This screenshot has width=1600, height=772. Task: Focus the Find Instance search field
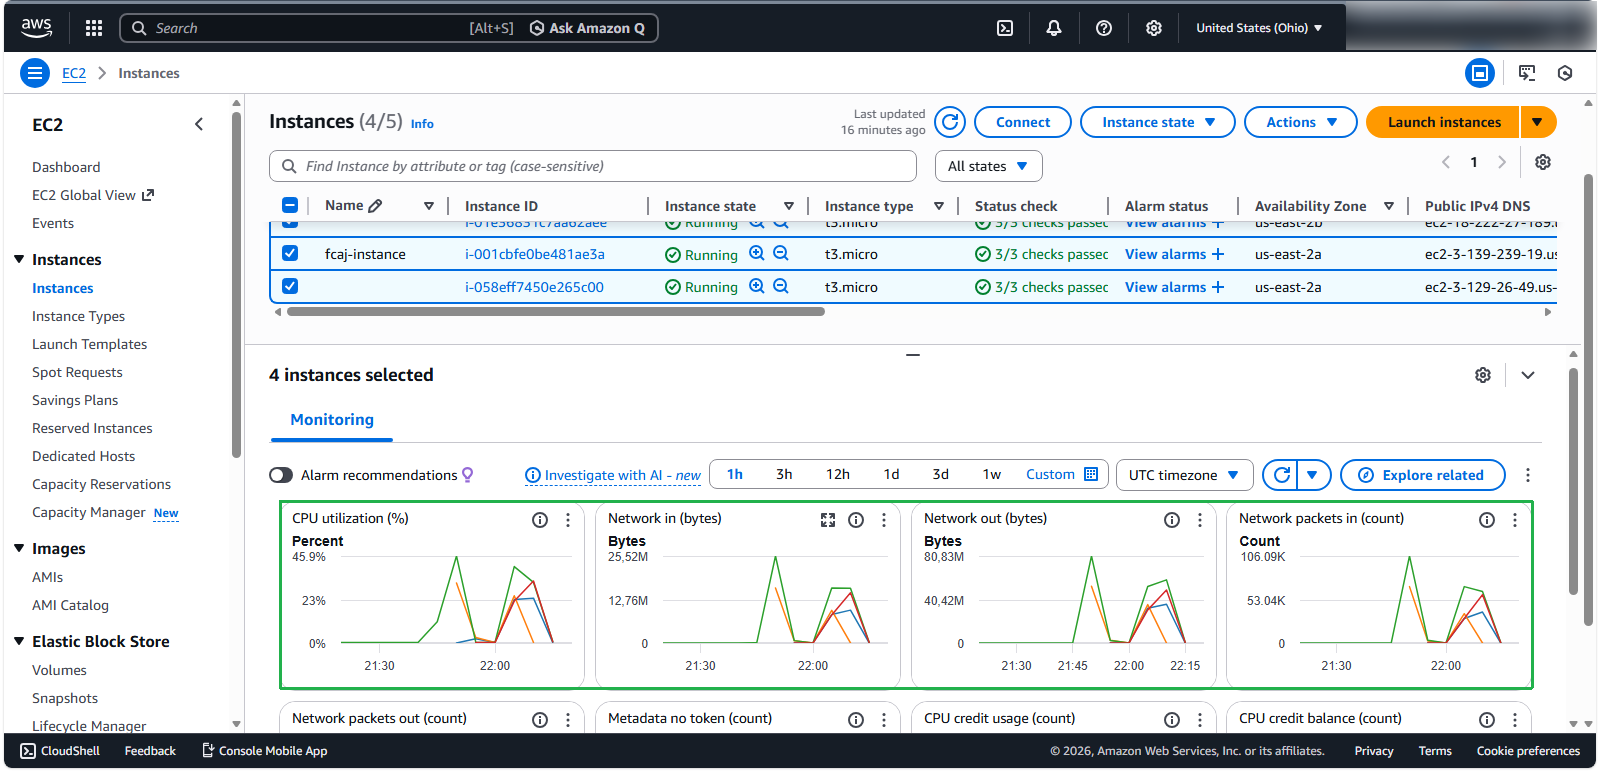(593, 166)
